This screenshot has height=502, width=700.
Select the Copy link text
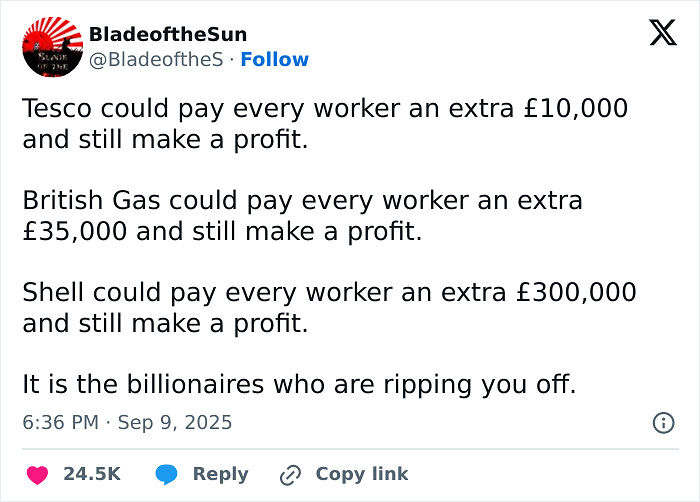click(x=361, y=474)
